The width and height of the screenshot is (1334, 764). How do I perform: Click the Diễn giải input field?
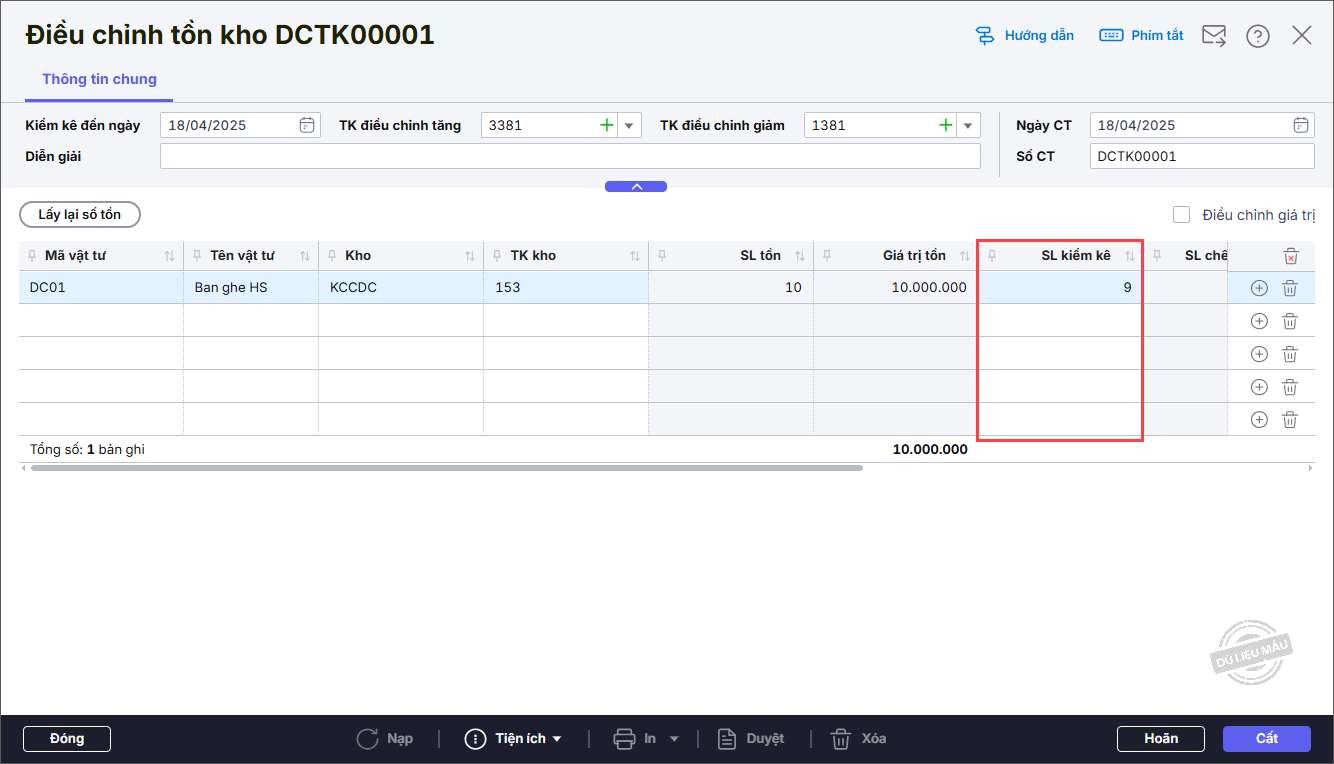570,157
